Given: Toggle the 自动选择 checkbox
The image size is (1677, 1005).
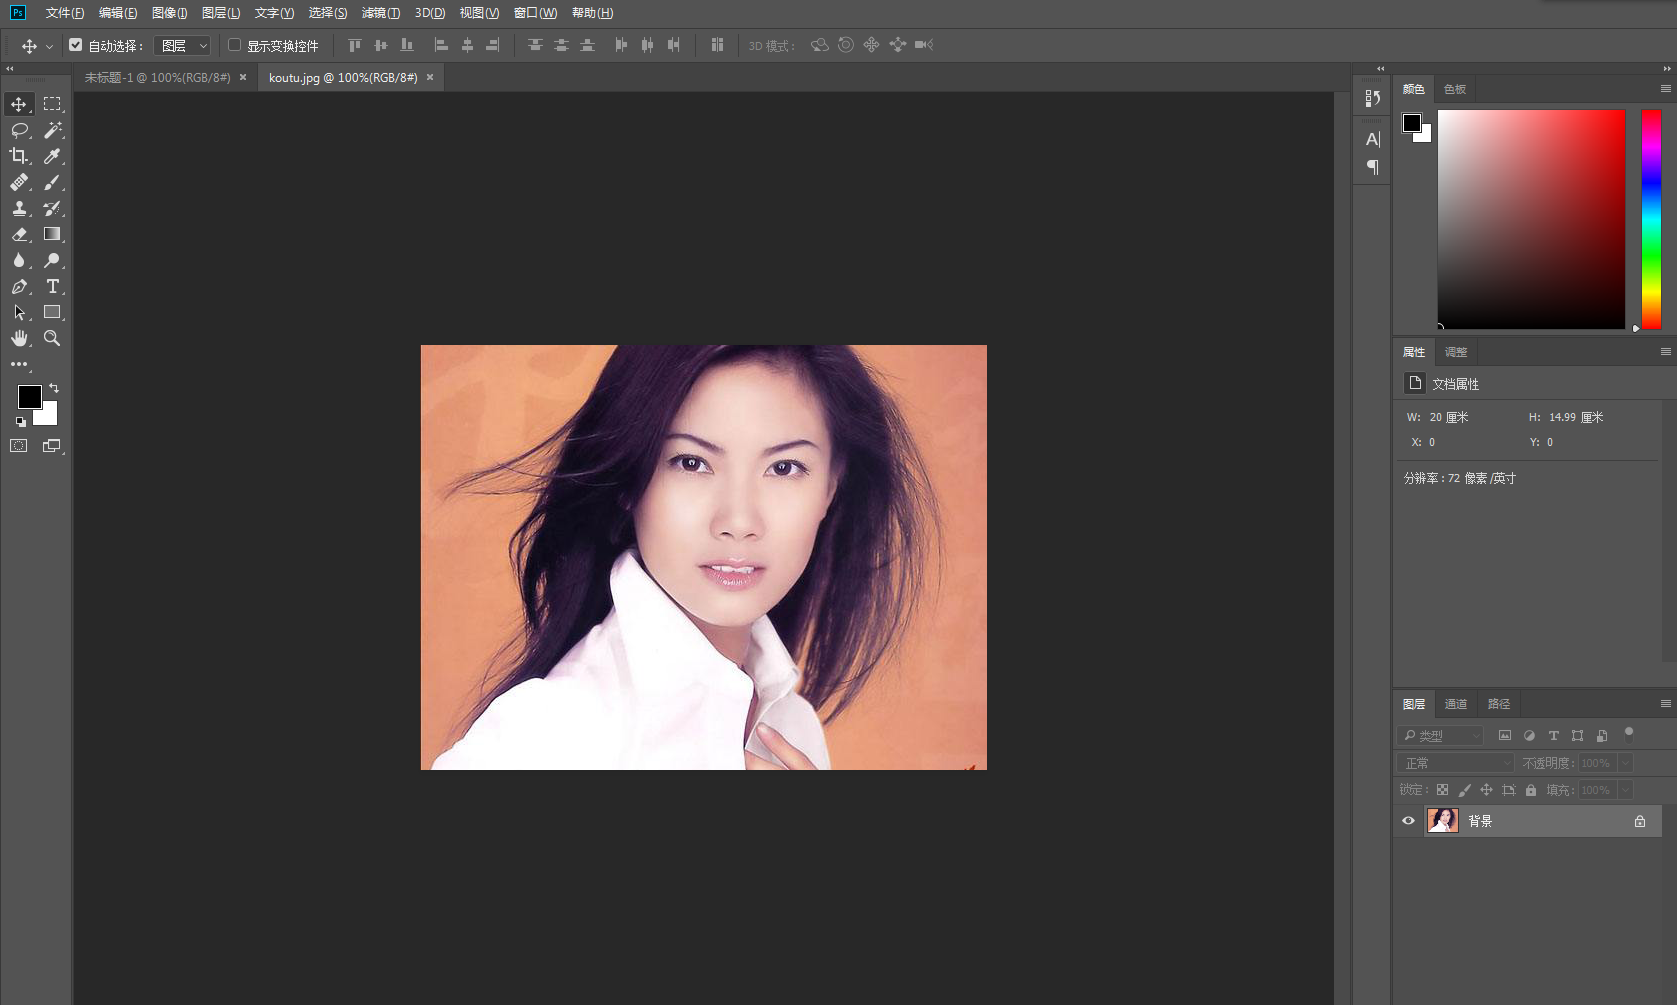Looking at the screenshot, I should (75, 45).
